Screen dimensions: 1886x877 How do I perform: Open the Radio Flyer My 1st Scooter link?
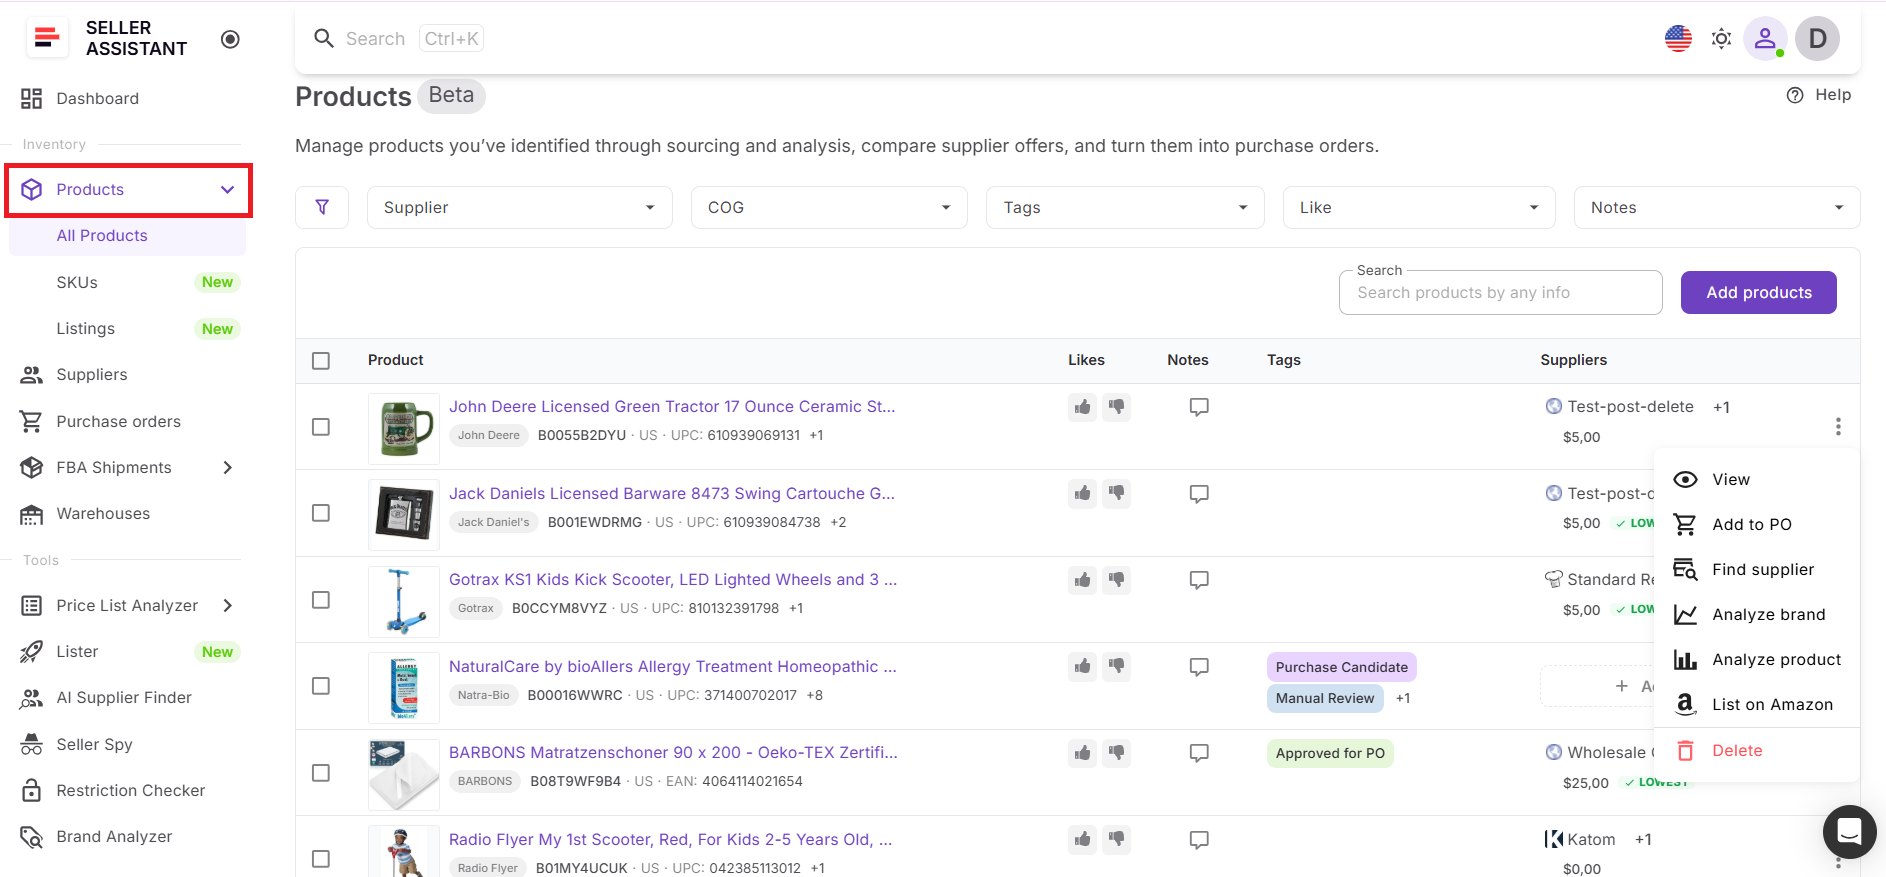671,839
